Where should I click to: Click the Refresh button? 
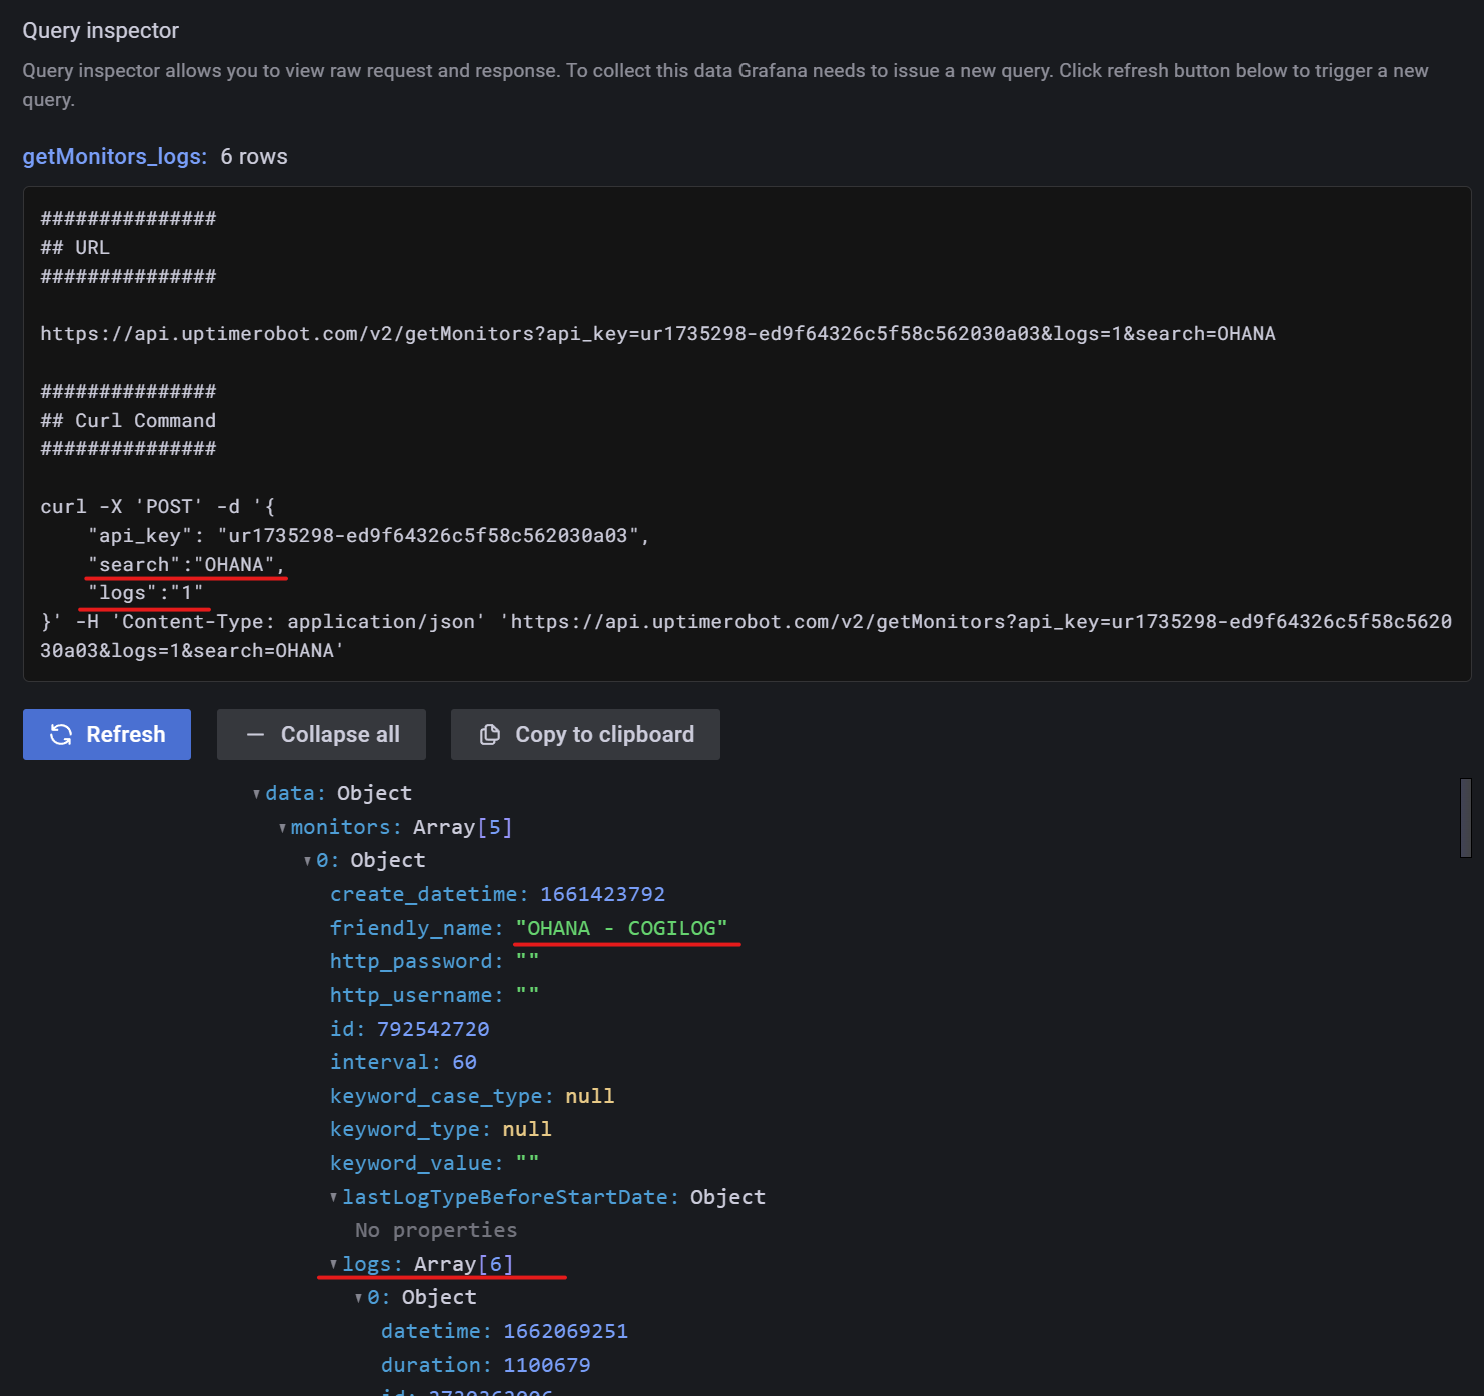tap(107, 734)
